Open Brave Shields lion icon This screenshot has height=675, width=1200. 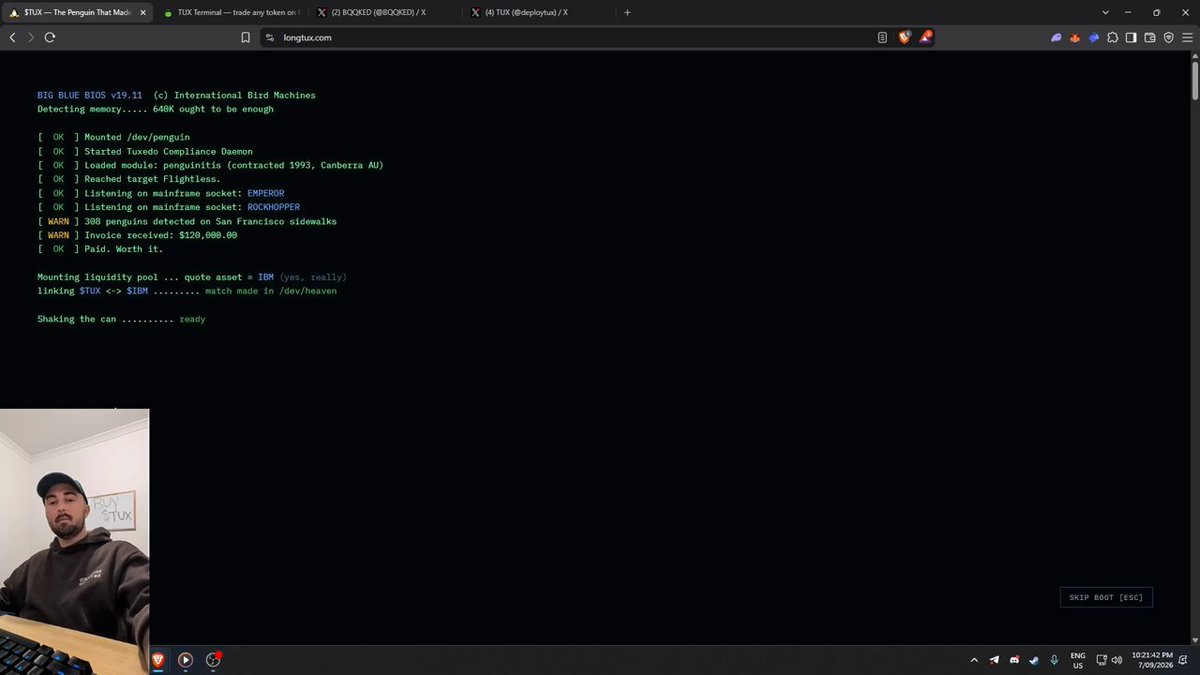coord(904,37)
